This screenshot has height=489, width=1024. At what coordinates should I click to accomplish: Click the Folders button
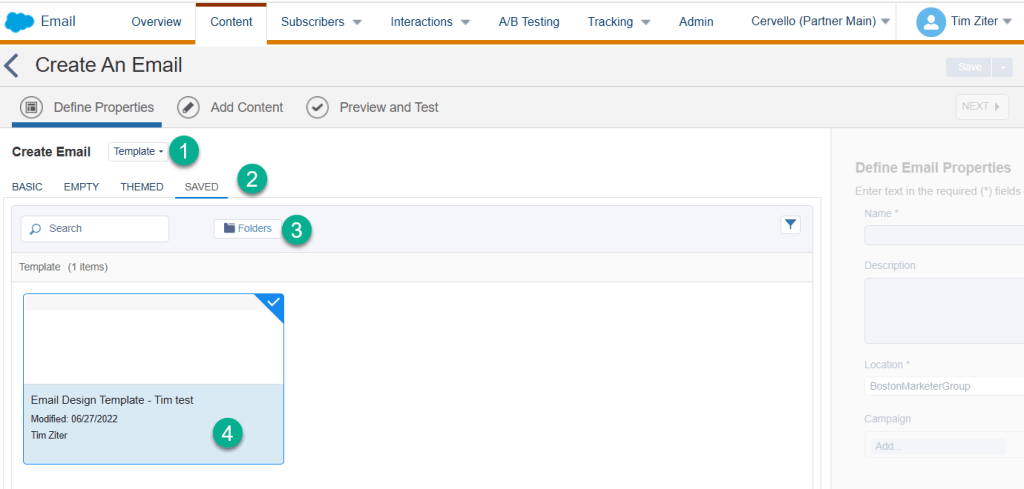[x=248, y=228]
